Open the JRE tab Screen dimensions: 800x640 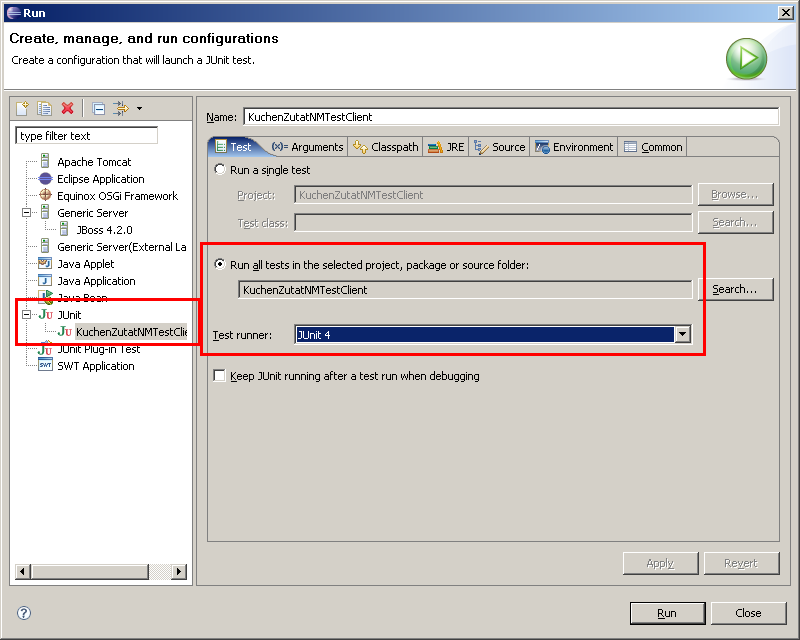coord(446,147)
